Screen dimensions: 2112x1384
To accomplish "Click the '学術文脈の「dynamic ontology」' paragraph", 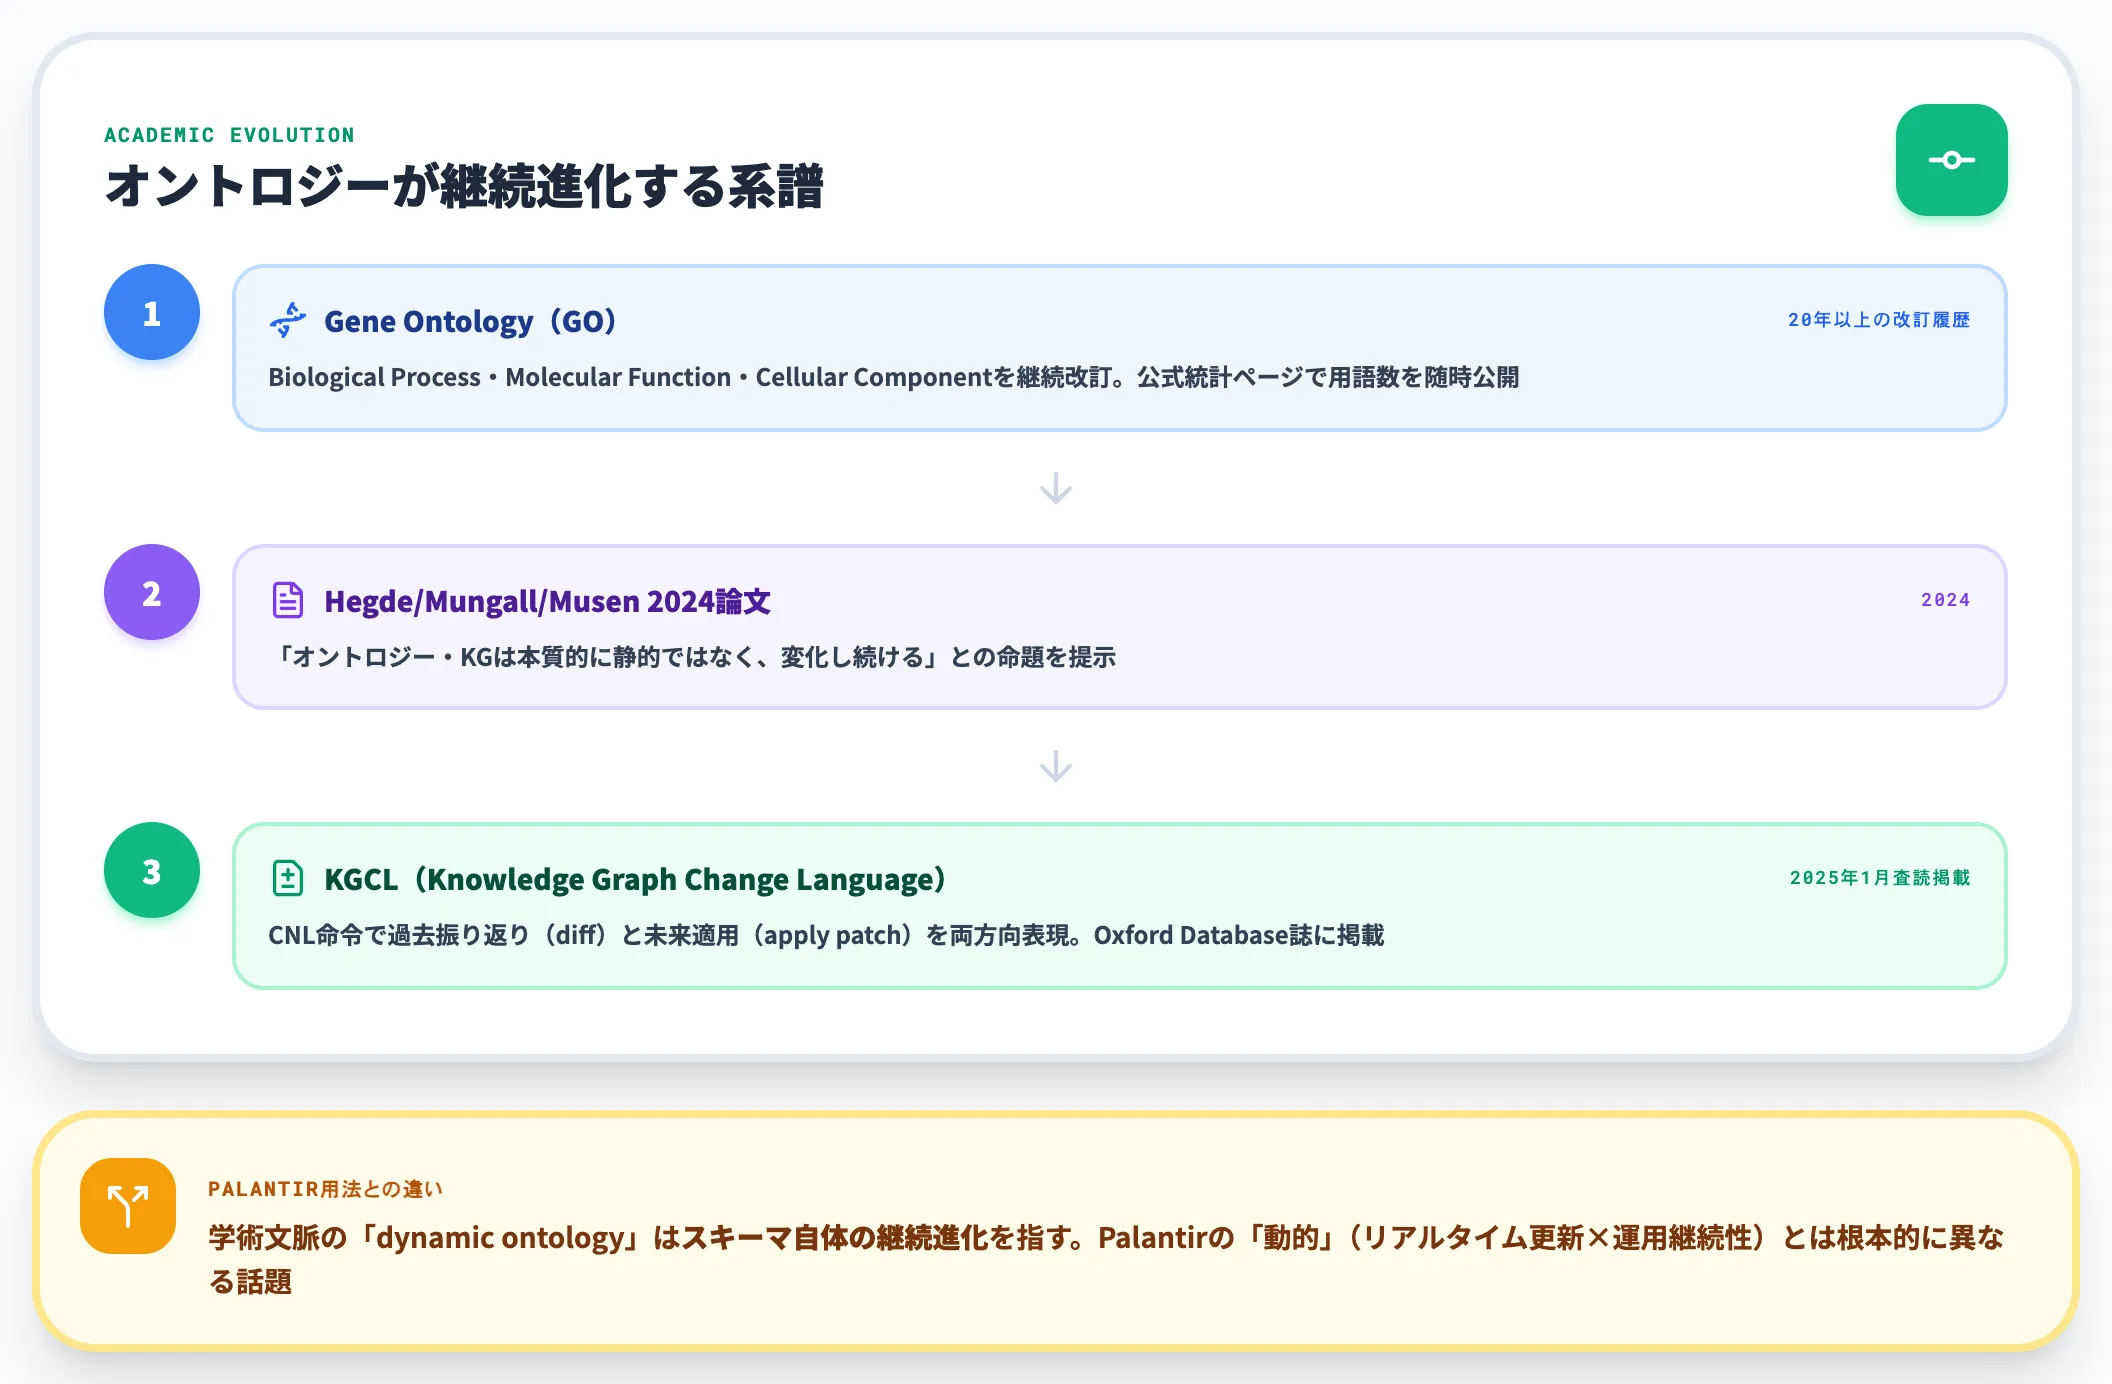I will 1106,1259.
